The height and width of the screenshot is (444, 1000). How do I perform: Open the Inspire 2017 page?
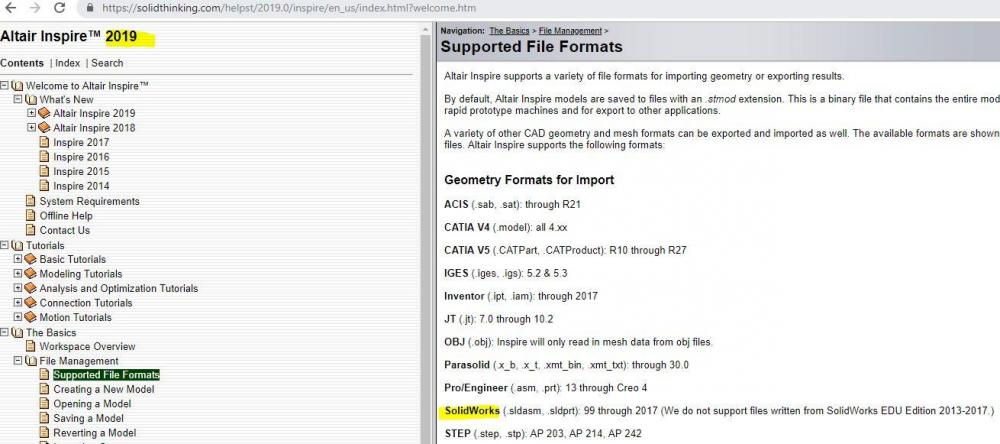81,142
